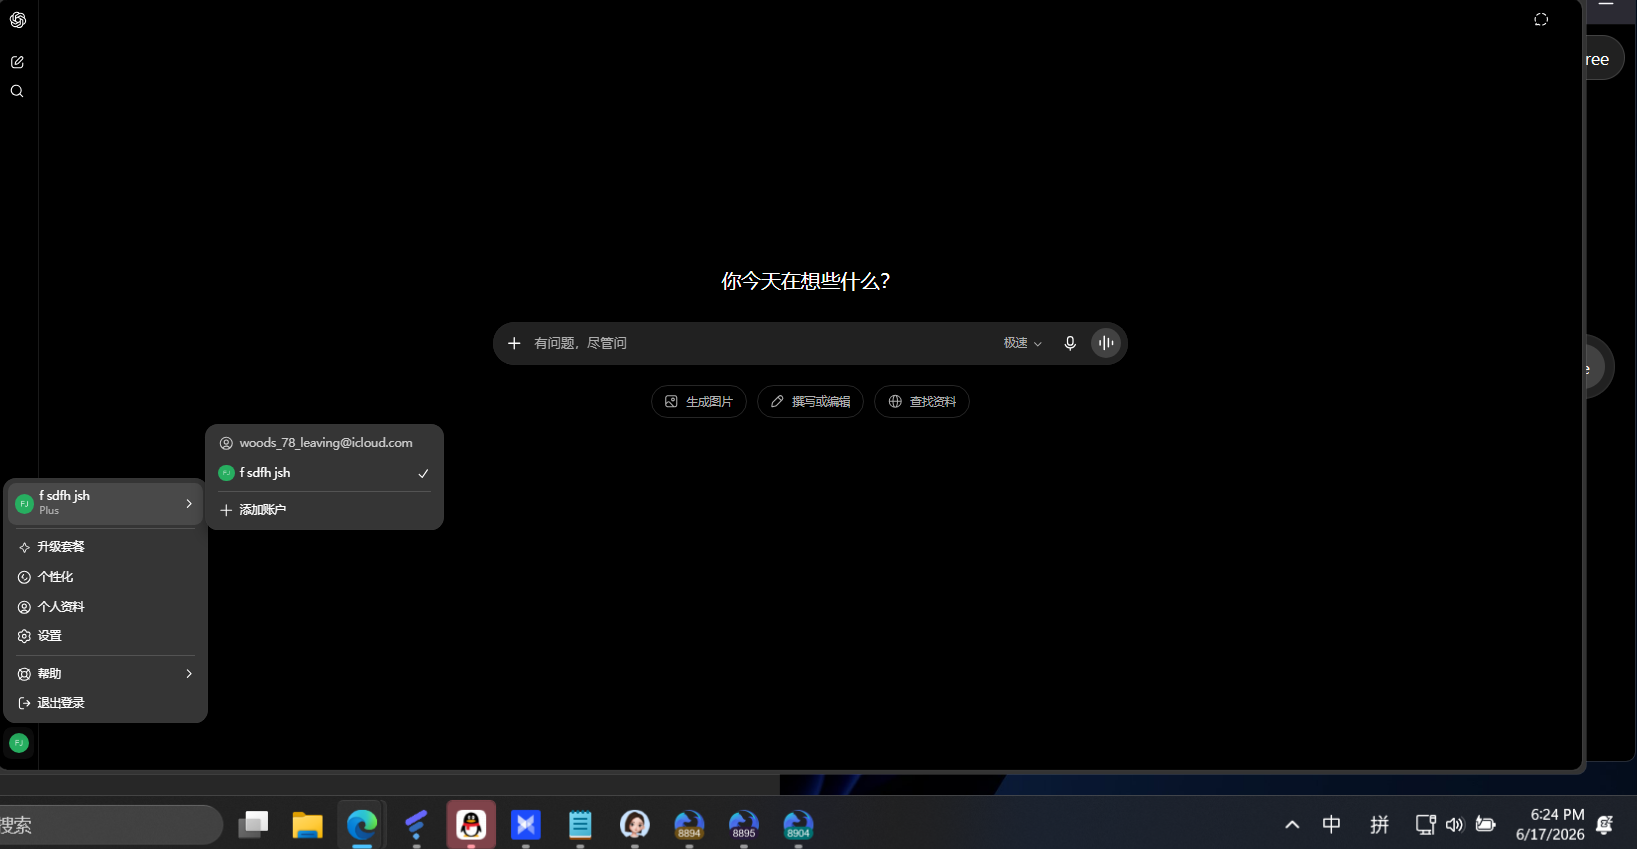Open the network status tray icon
The width and height of the screenshot is (1637, 849).
[1426, 825]
